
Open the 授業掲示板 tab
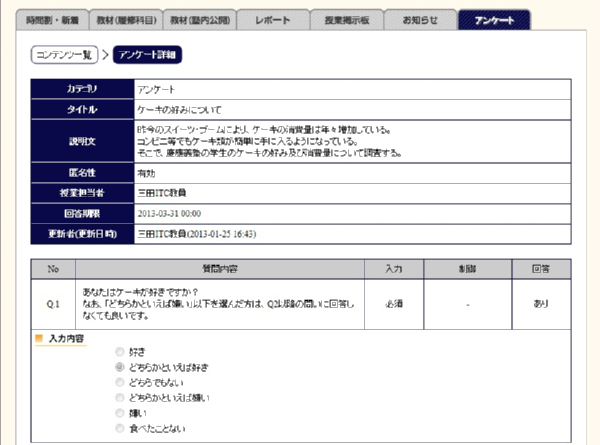(345, 19)
